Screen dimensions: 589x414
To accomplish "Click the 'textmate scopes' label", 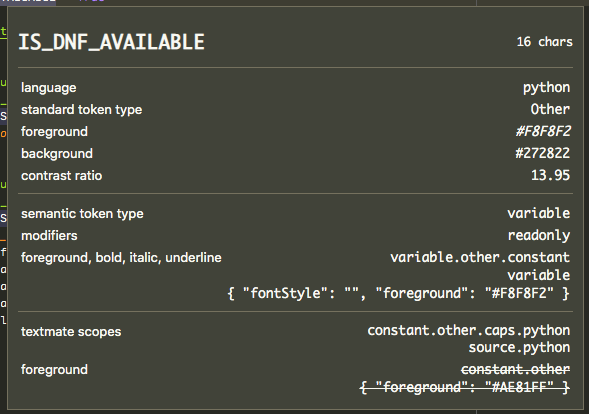I will (x=71, y=332).
